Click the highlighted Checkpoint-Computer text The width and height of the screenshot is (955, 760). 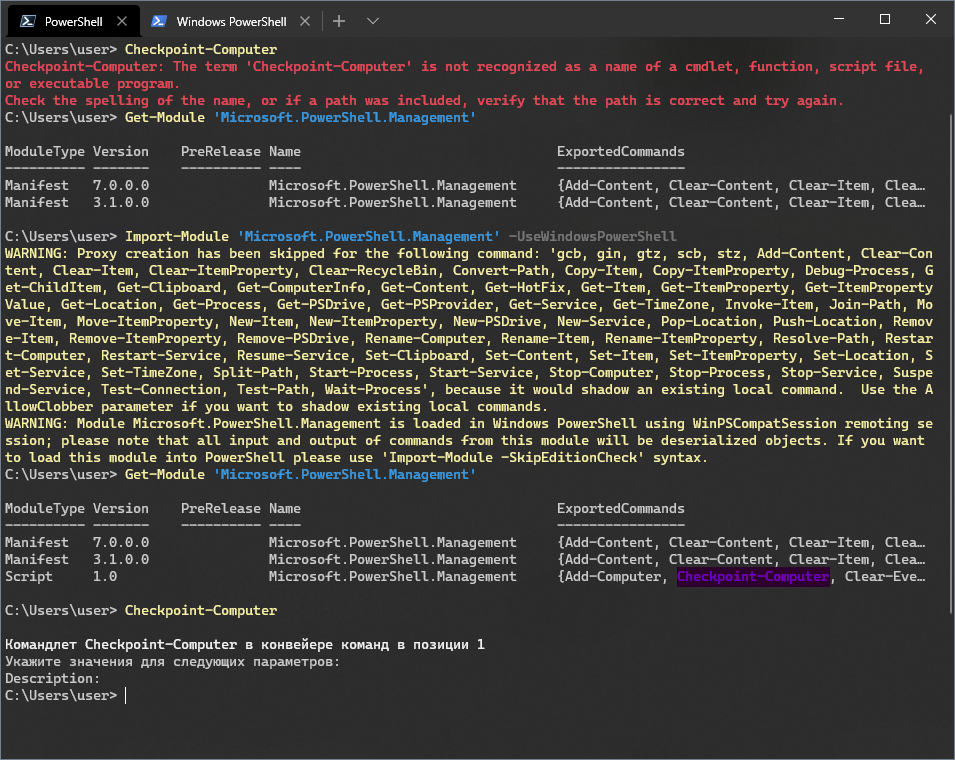tap(752, 577)
